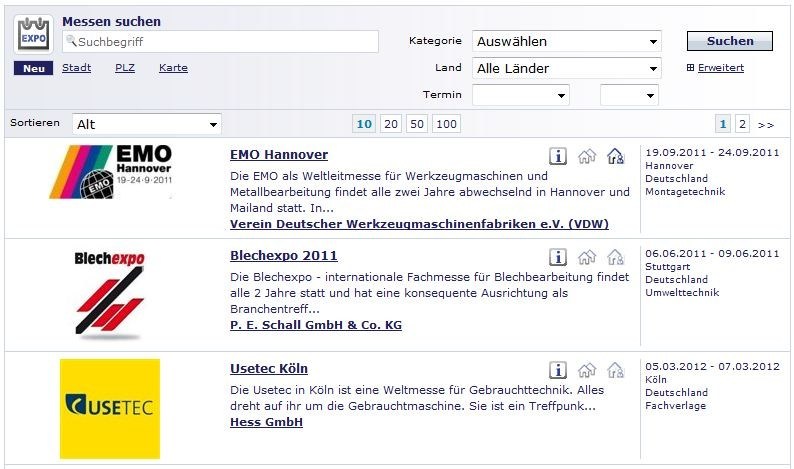Show 20 results per page
The image size is (794, 469).
pos(390,124)
